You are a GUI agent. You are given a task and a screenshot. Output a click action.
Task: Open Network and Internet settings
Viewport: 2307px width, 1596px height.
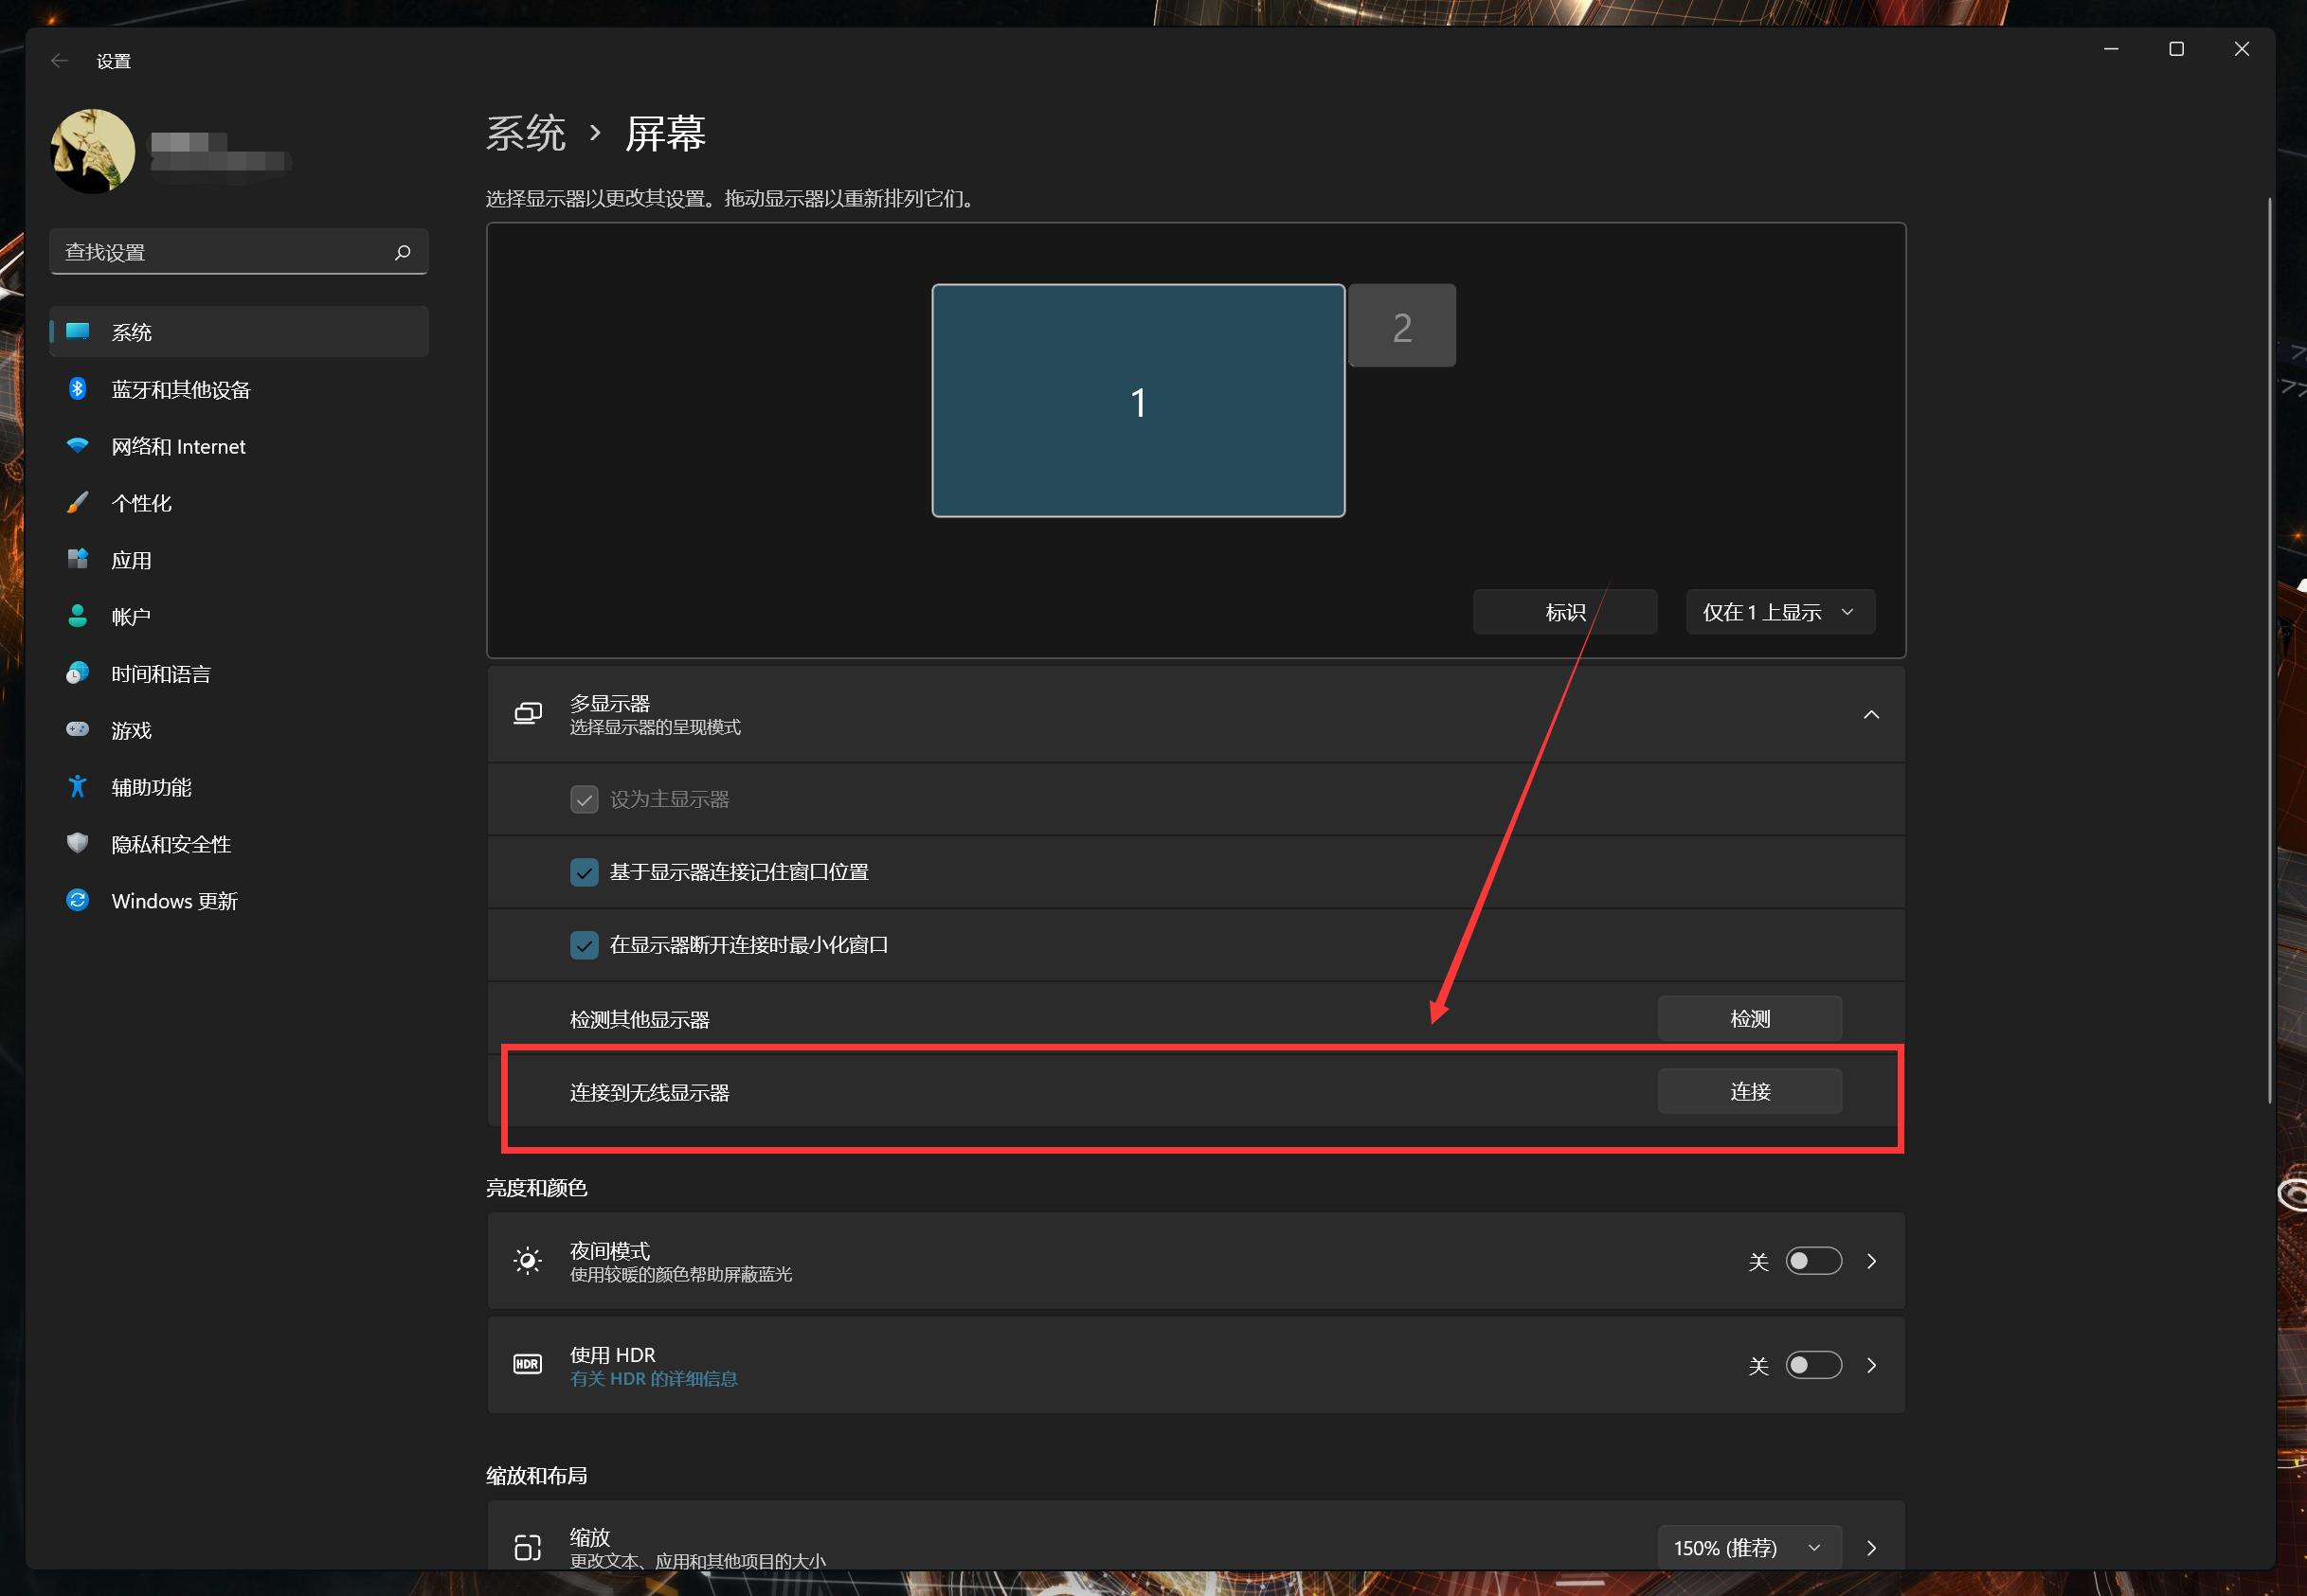[x=177, y=446]
